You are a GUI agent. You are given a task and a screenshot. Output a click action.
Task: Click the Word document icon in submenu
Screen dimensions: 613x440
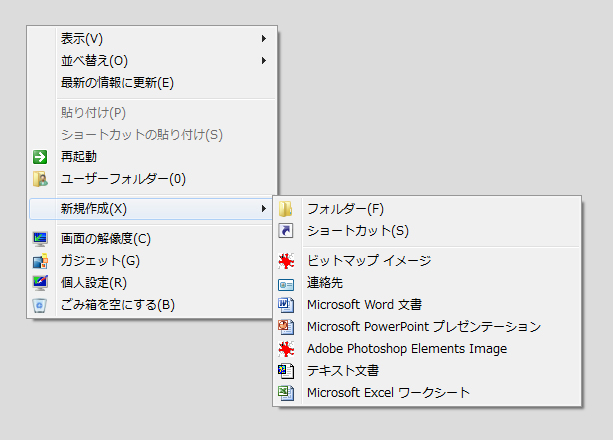286,305
